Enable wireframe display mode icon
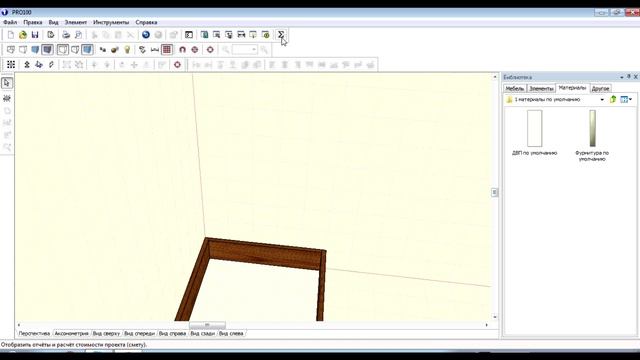 click(x=11, y=50)
